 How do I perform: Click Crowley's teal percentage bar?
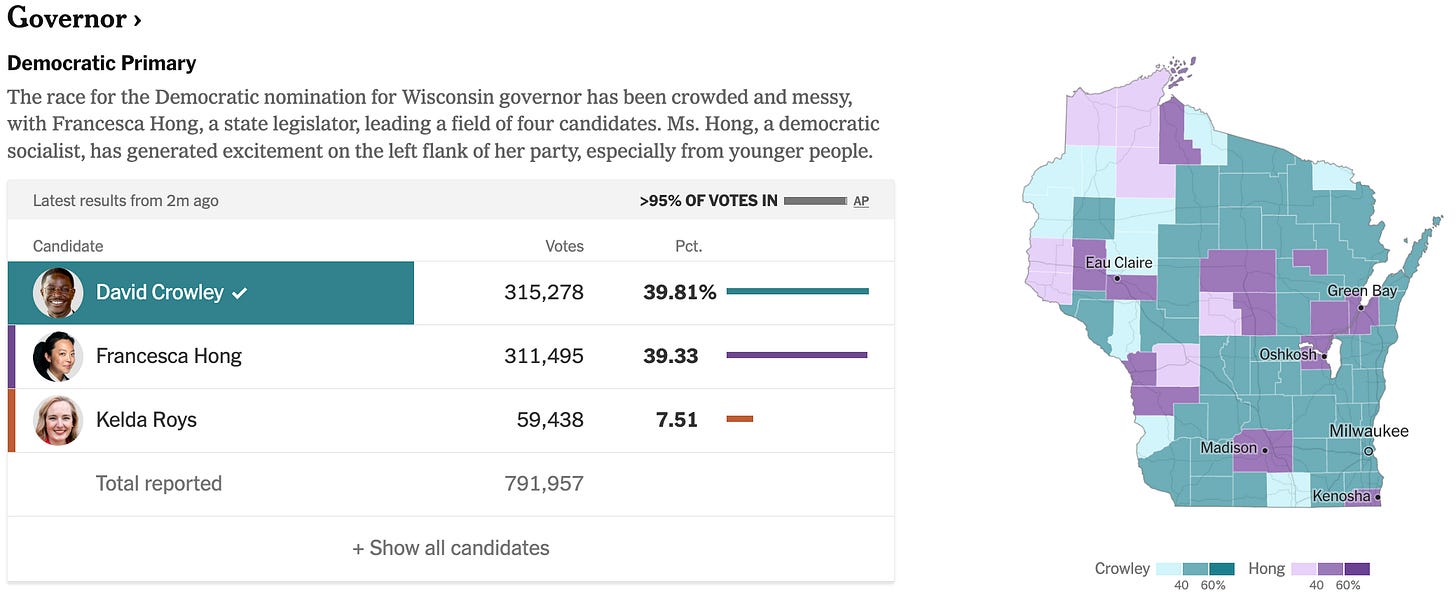pos(798,291)
